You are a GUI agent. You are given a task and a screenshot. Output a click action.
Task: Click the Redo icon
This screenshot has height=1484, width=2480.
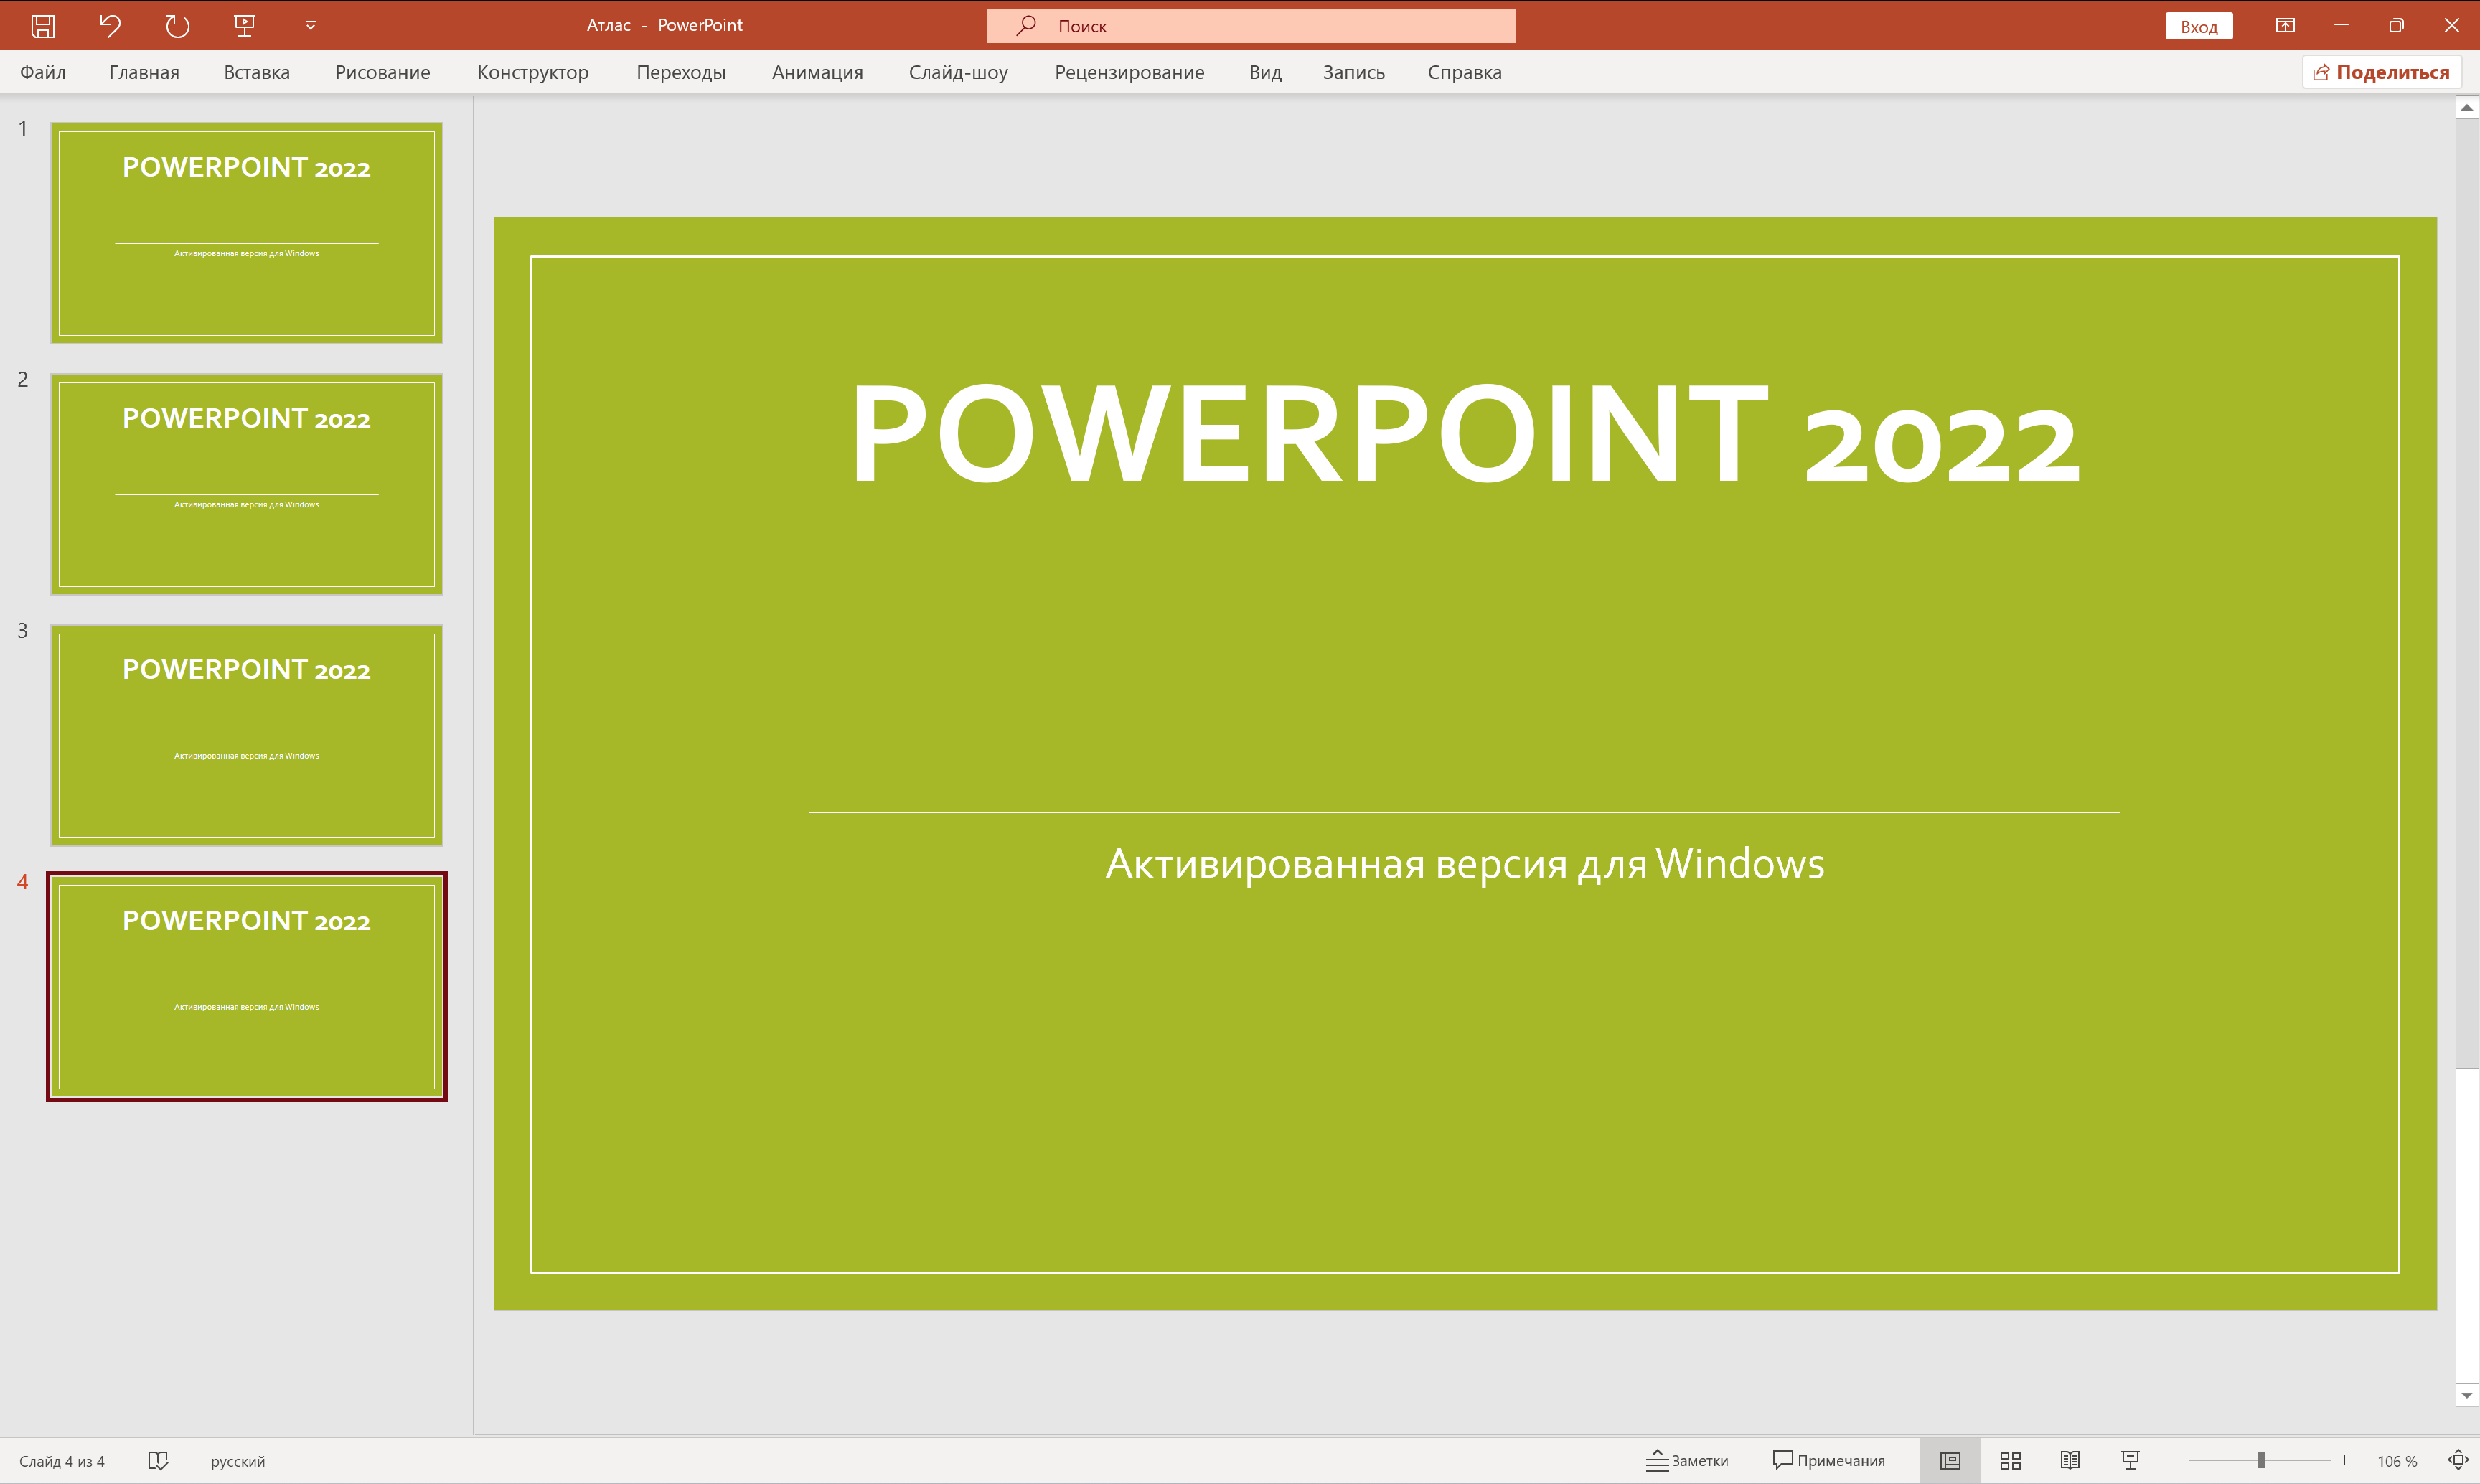tap(177, 25)
